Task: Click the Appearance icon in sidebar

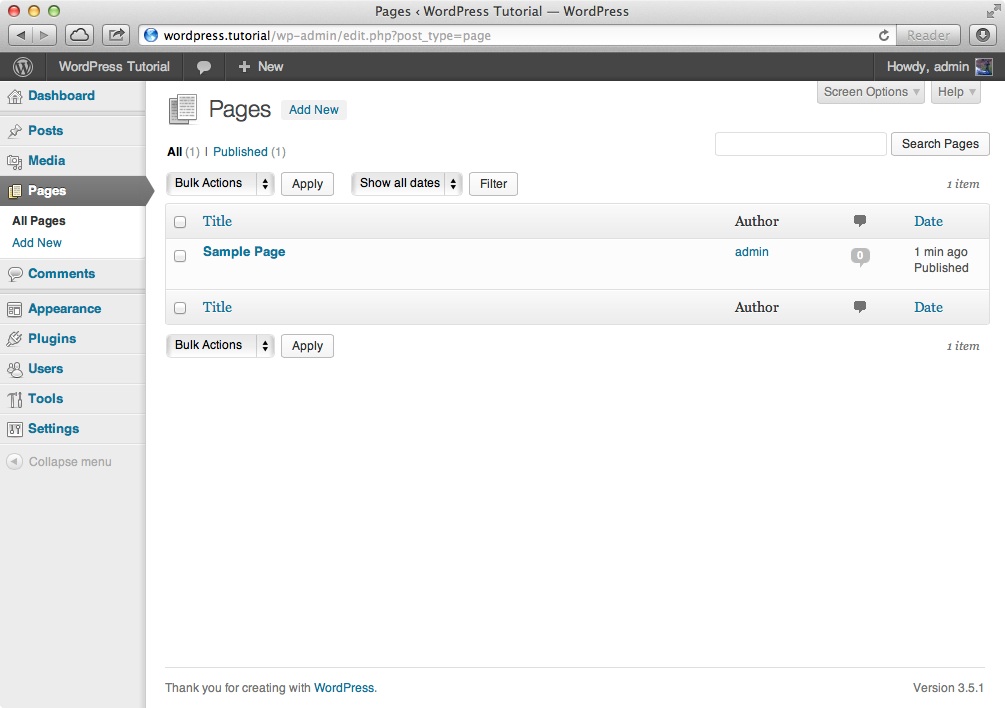Action: [x=15, y=309]
